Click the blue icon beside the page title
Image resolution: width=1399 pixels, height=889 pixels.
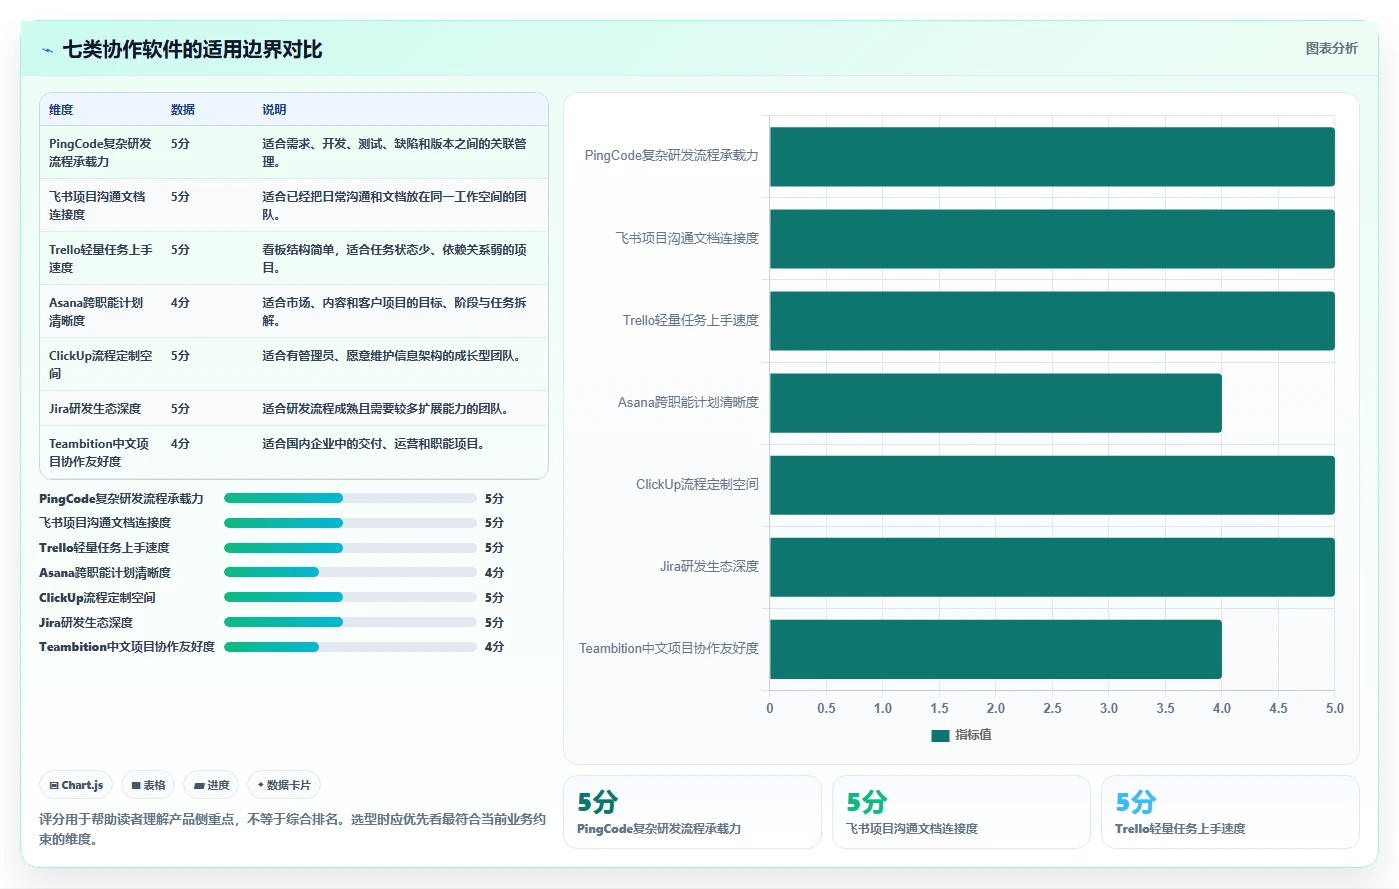tap(47, 50)
